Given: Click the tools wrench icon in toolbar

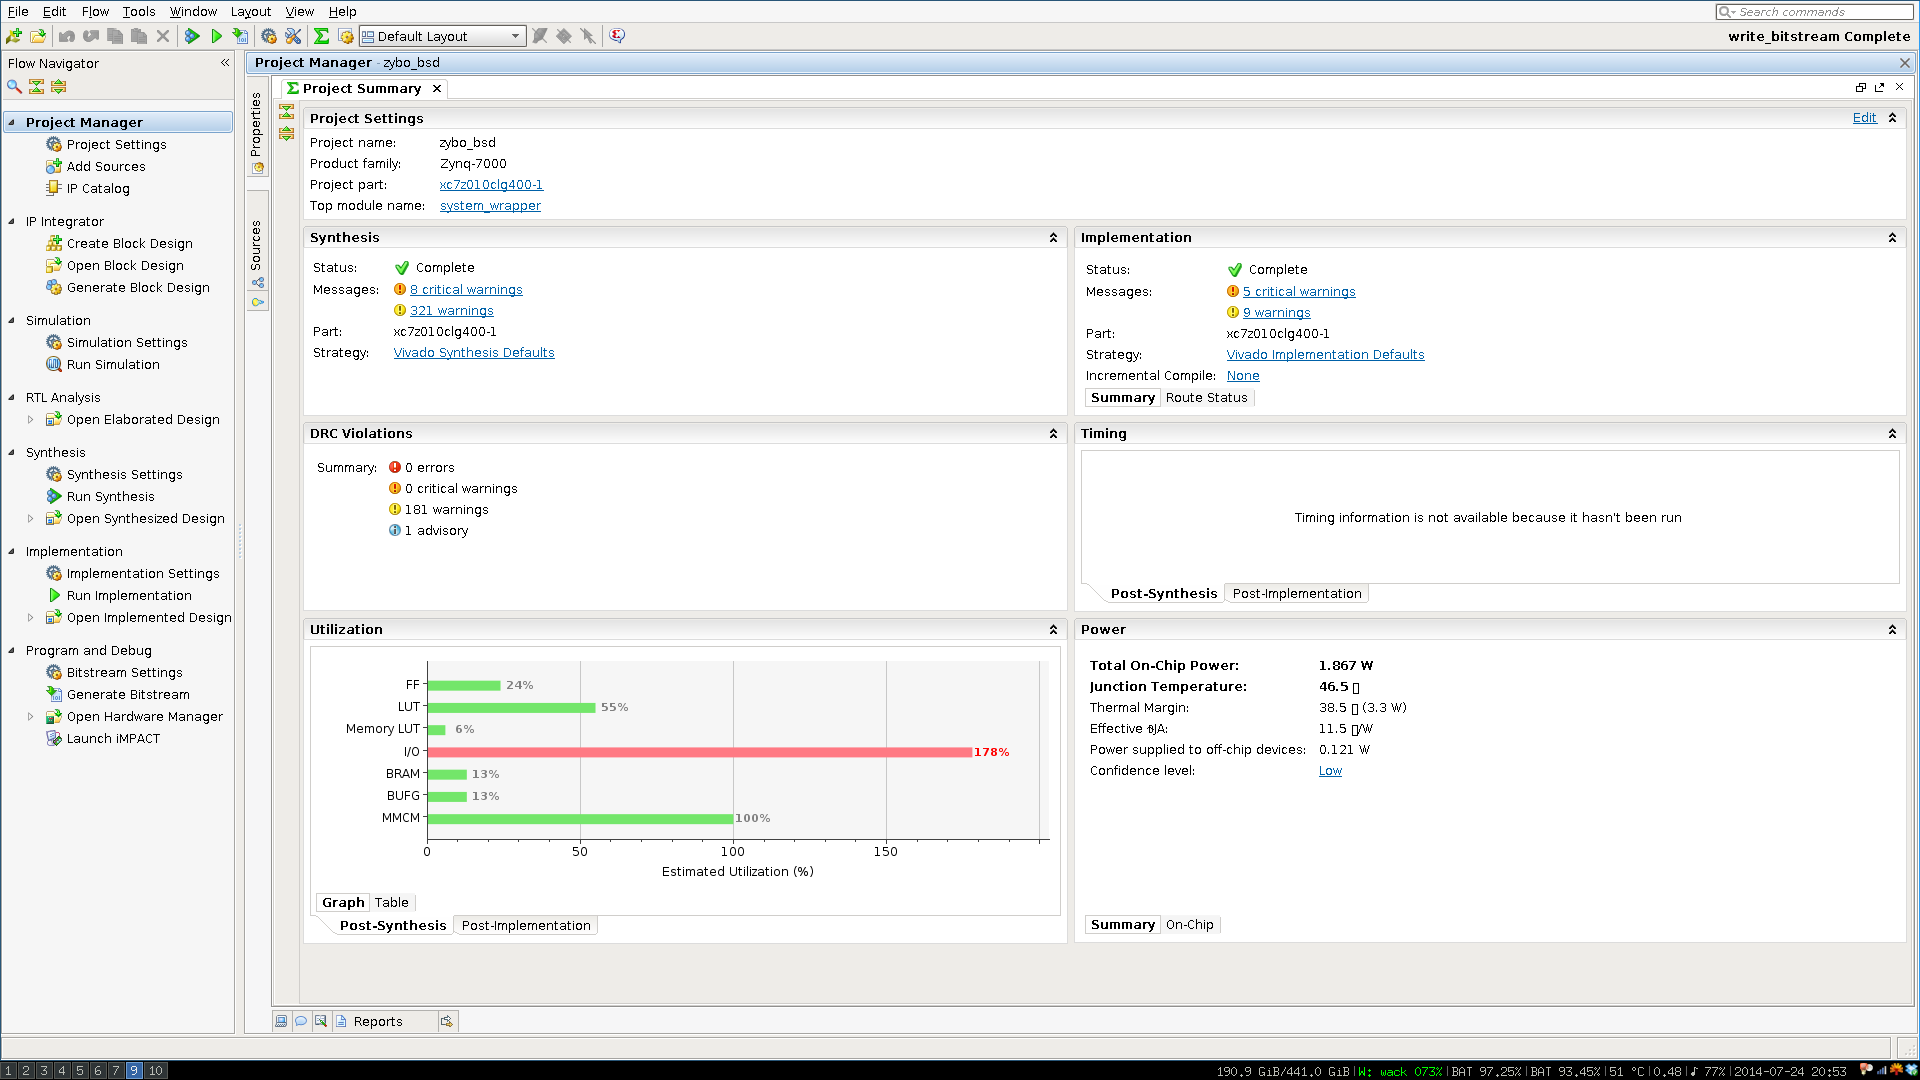Looking at the screenshot, I should [293, 36].
